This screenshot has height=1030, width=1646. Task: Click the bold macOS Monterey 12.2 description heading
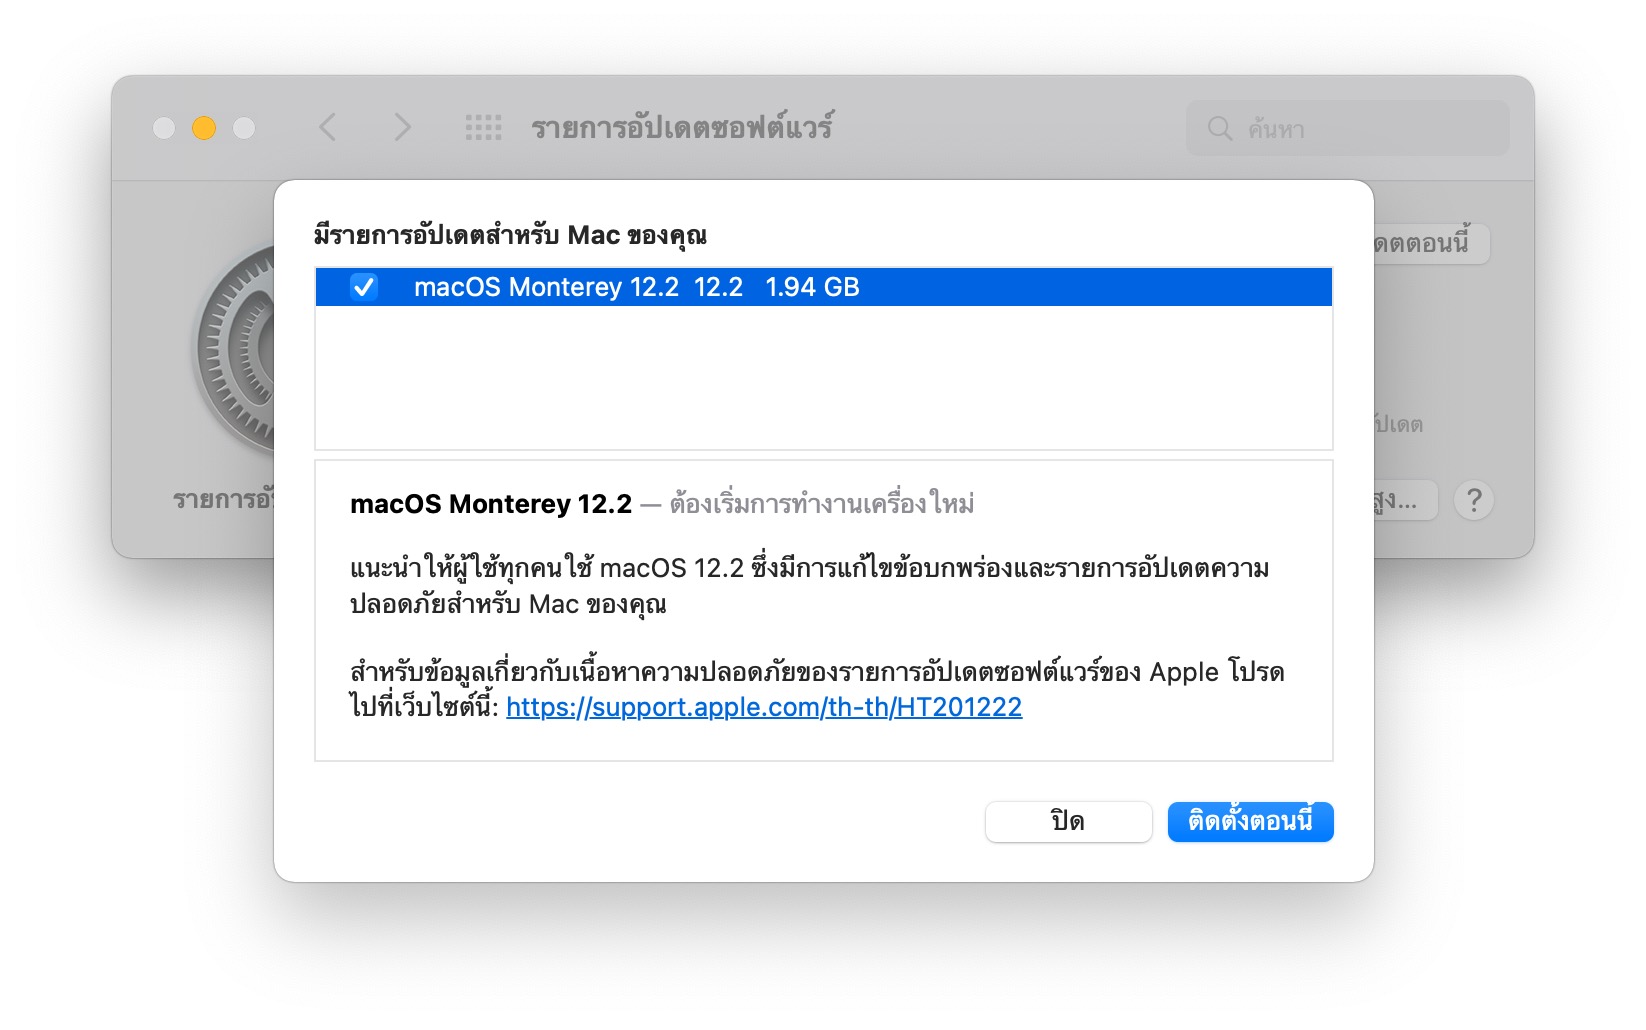[x=491, y=504]
